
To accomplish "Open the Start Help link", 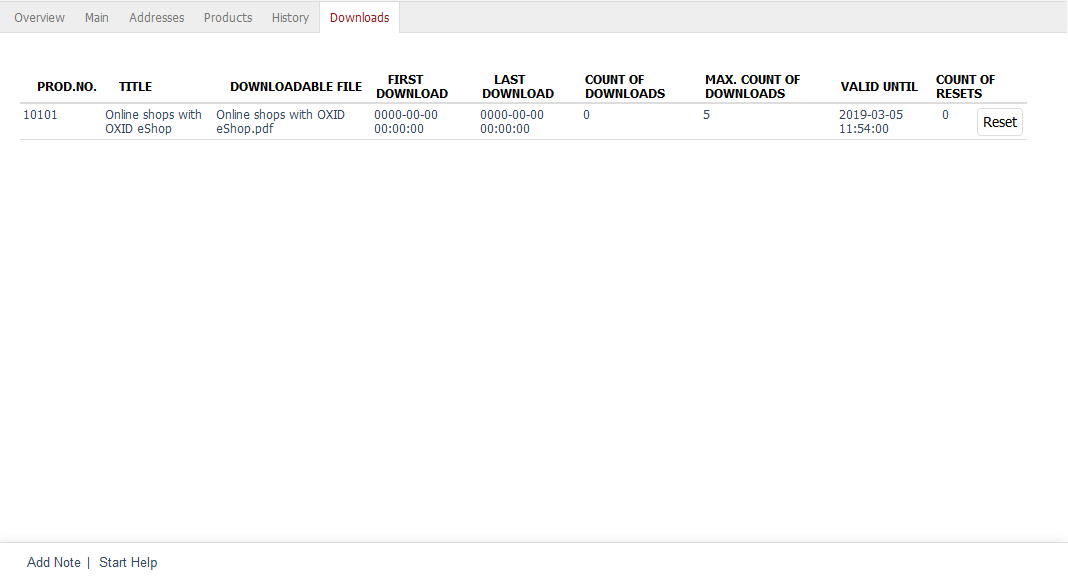I will (x=128, y=563).
